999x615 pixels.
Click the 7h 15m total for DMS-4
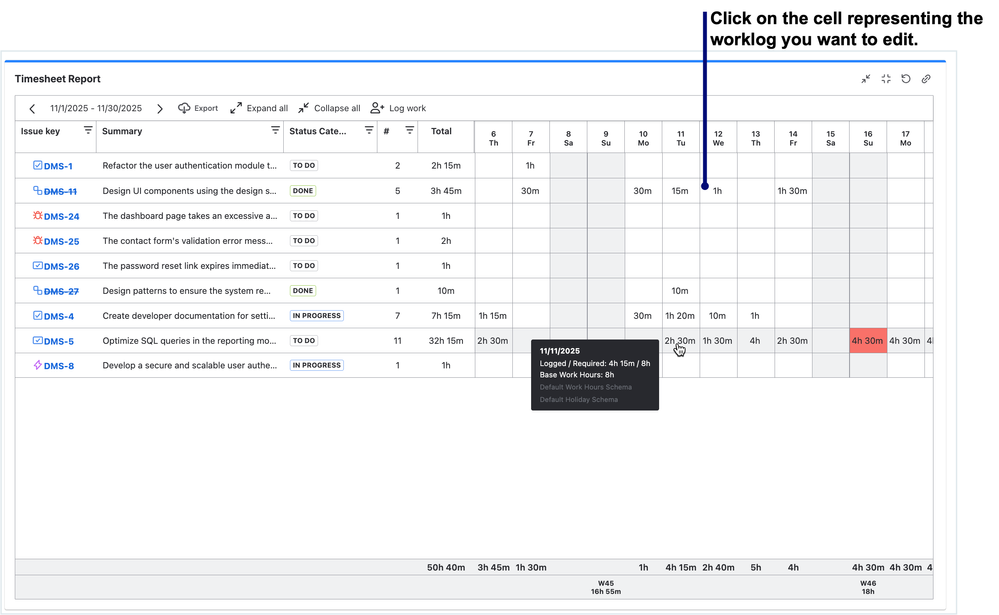click(446, 316)
